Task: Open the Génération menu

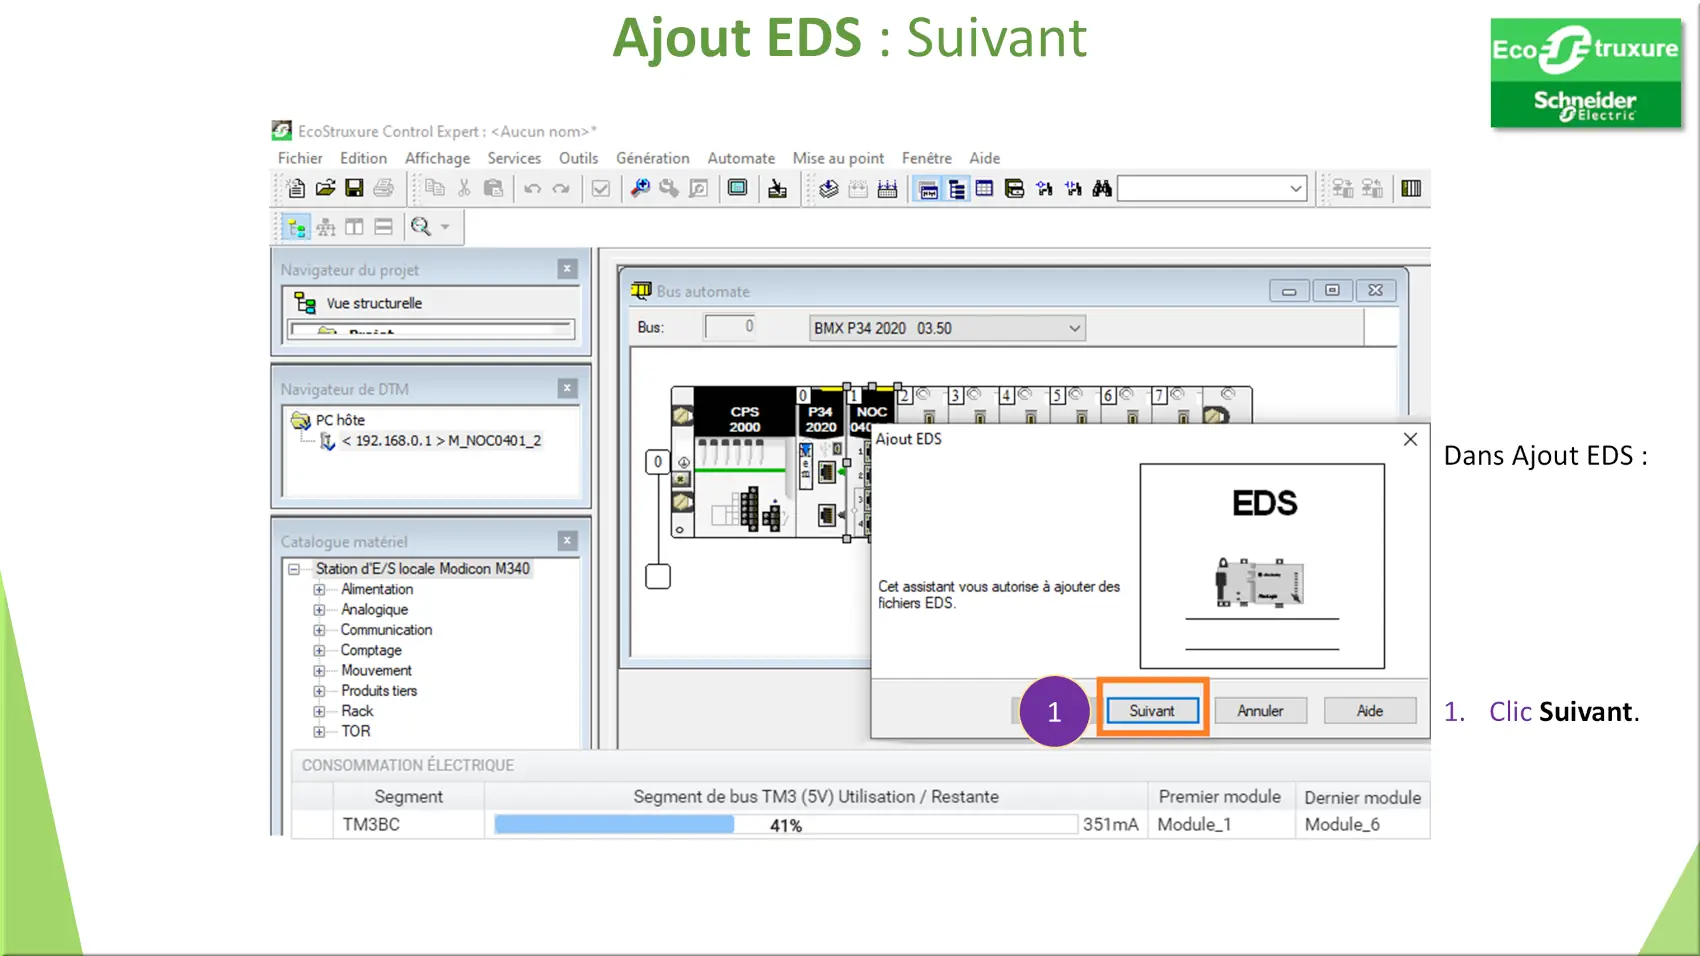Action: (x=653, y=158)
